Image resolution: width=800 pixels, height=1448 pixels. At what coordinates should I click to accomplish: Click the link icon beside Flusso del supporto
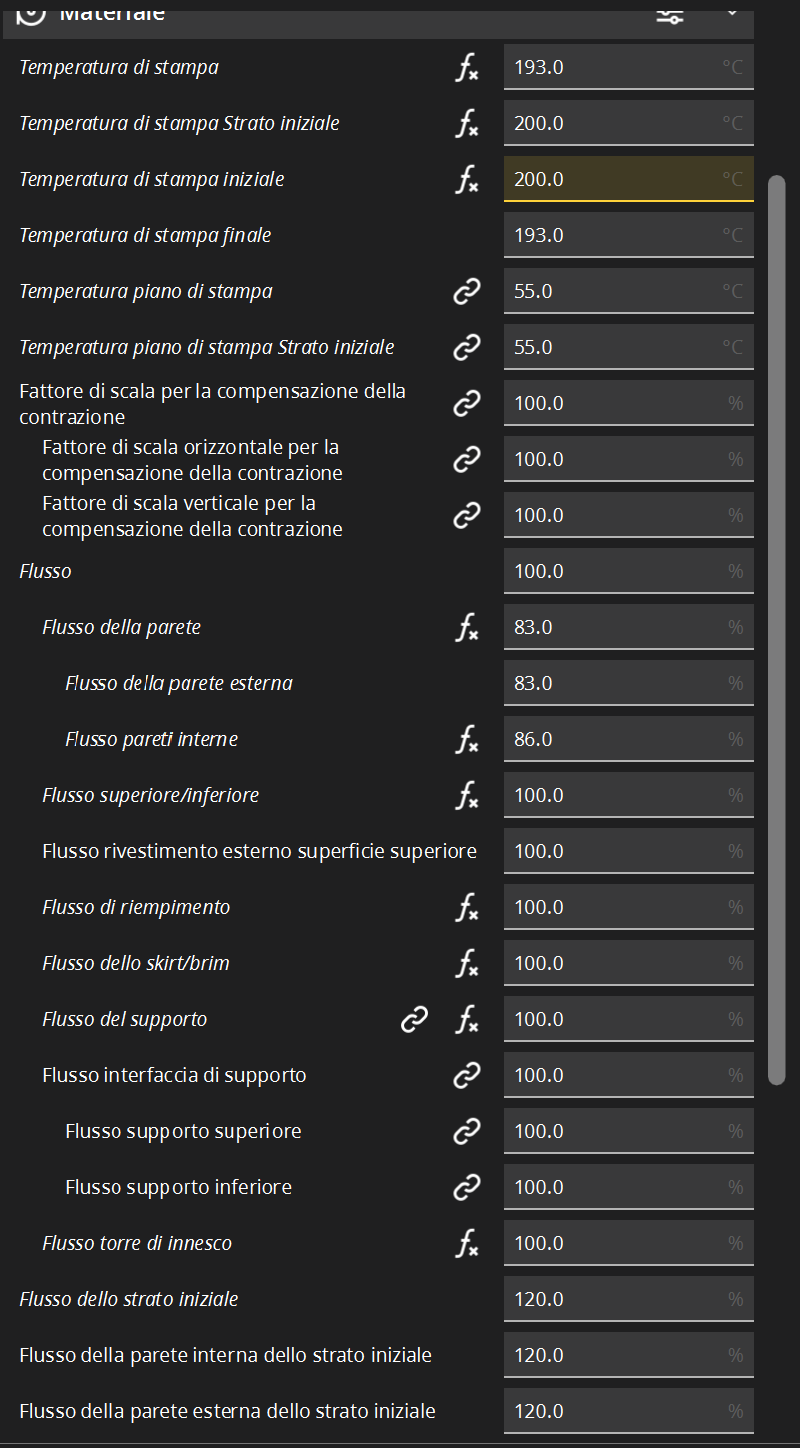point(414,1020)
